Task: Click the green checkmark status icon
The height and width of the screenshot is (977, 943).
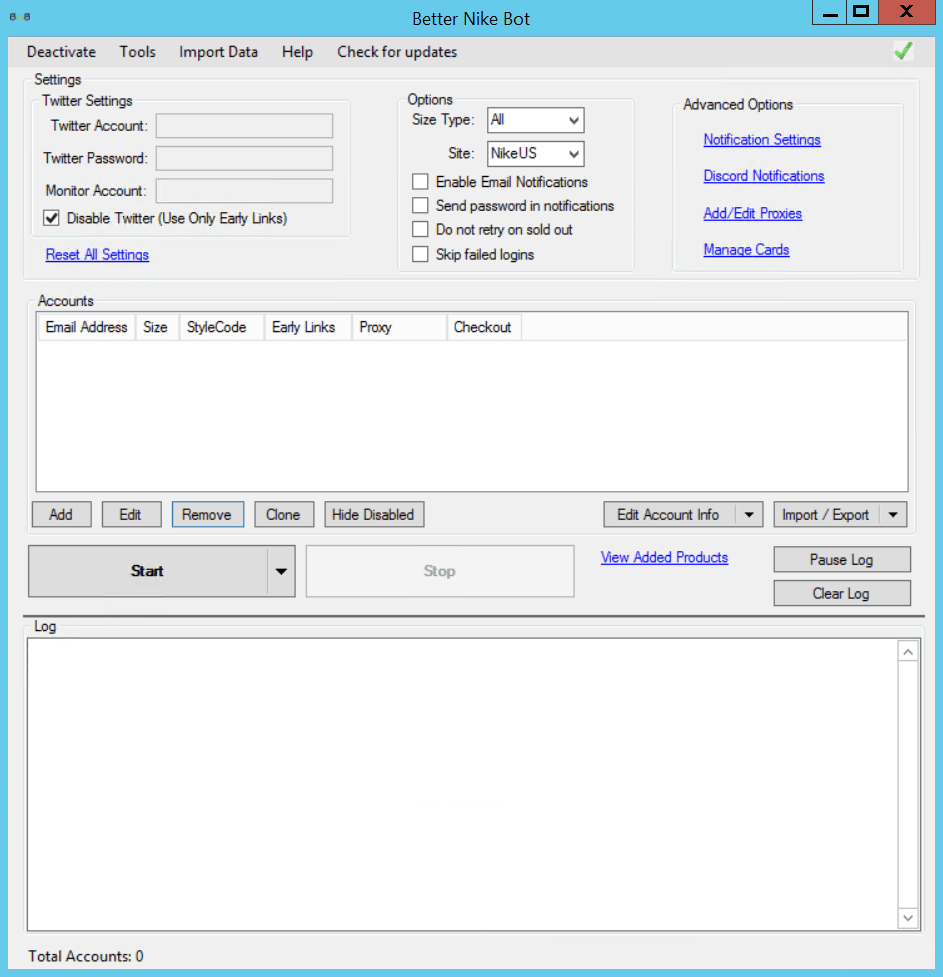Action: click(903, 51)
